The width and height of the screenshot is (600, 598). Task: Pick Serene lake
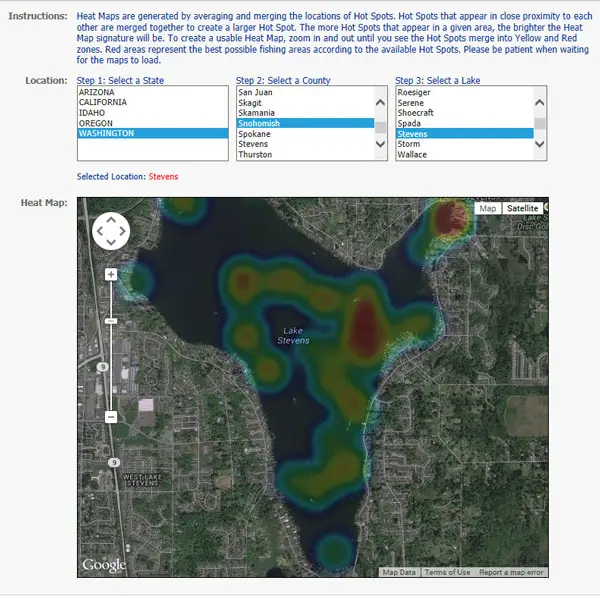(x=465, y=103)
